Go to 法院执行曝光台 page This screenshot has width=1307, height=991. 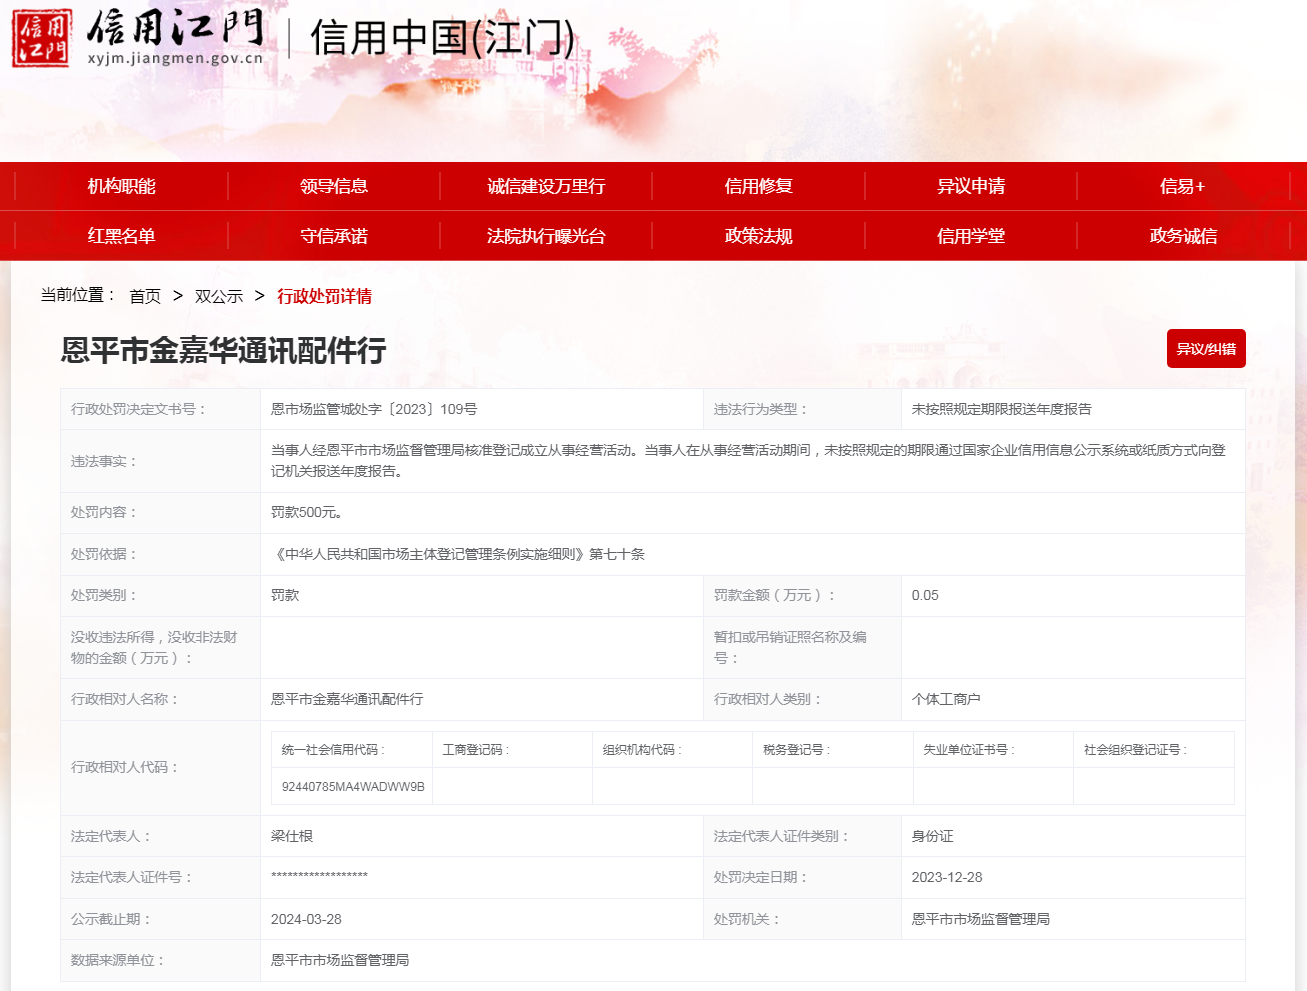click(546, 236)
